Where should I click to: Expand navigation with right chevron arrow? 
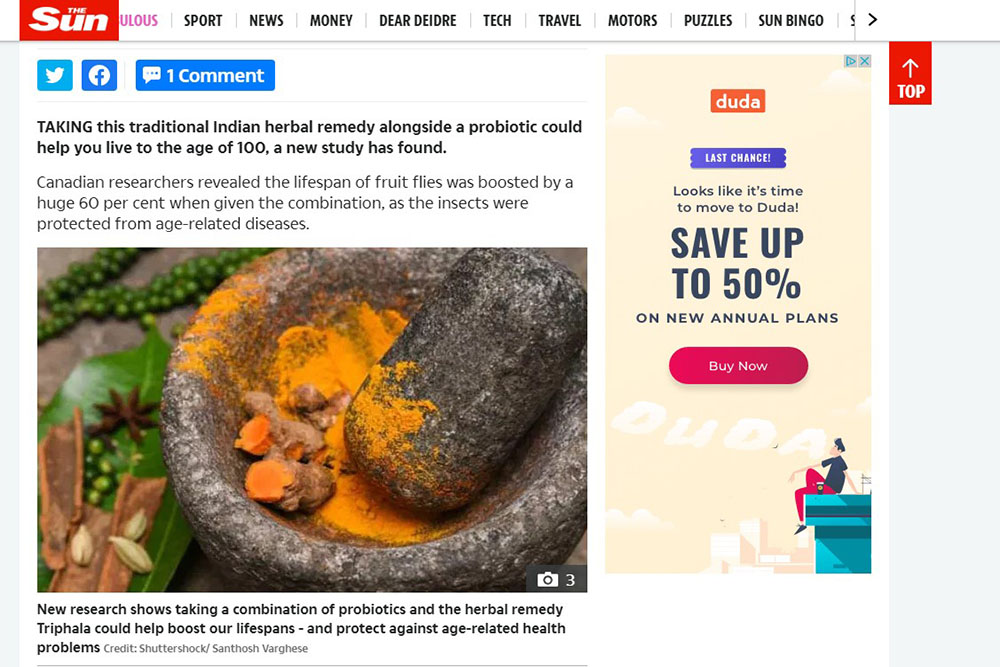click(873, 20)
